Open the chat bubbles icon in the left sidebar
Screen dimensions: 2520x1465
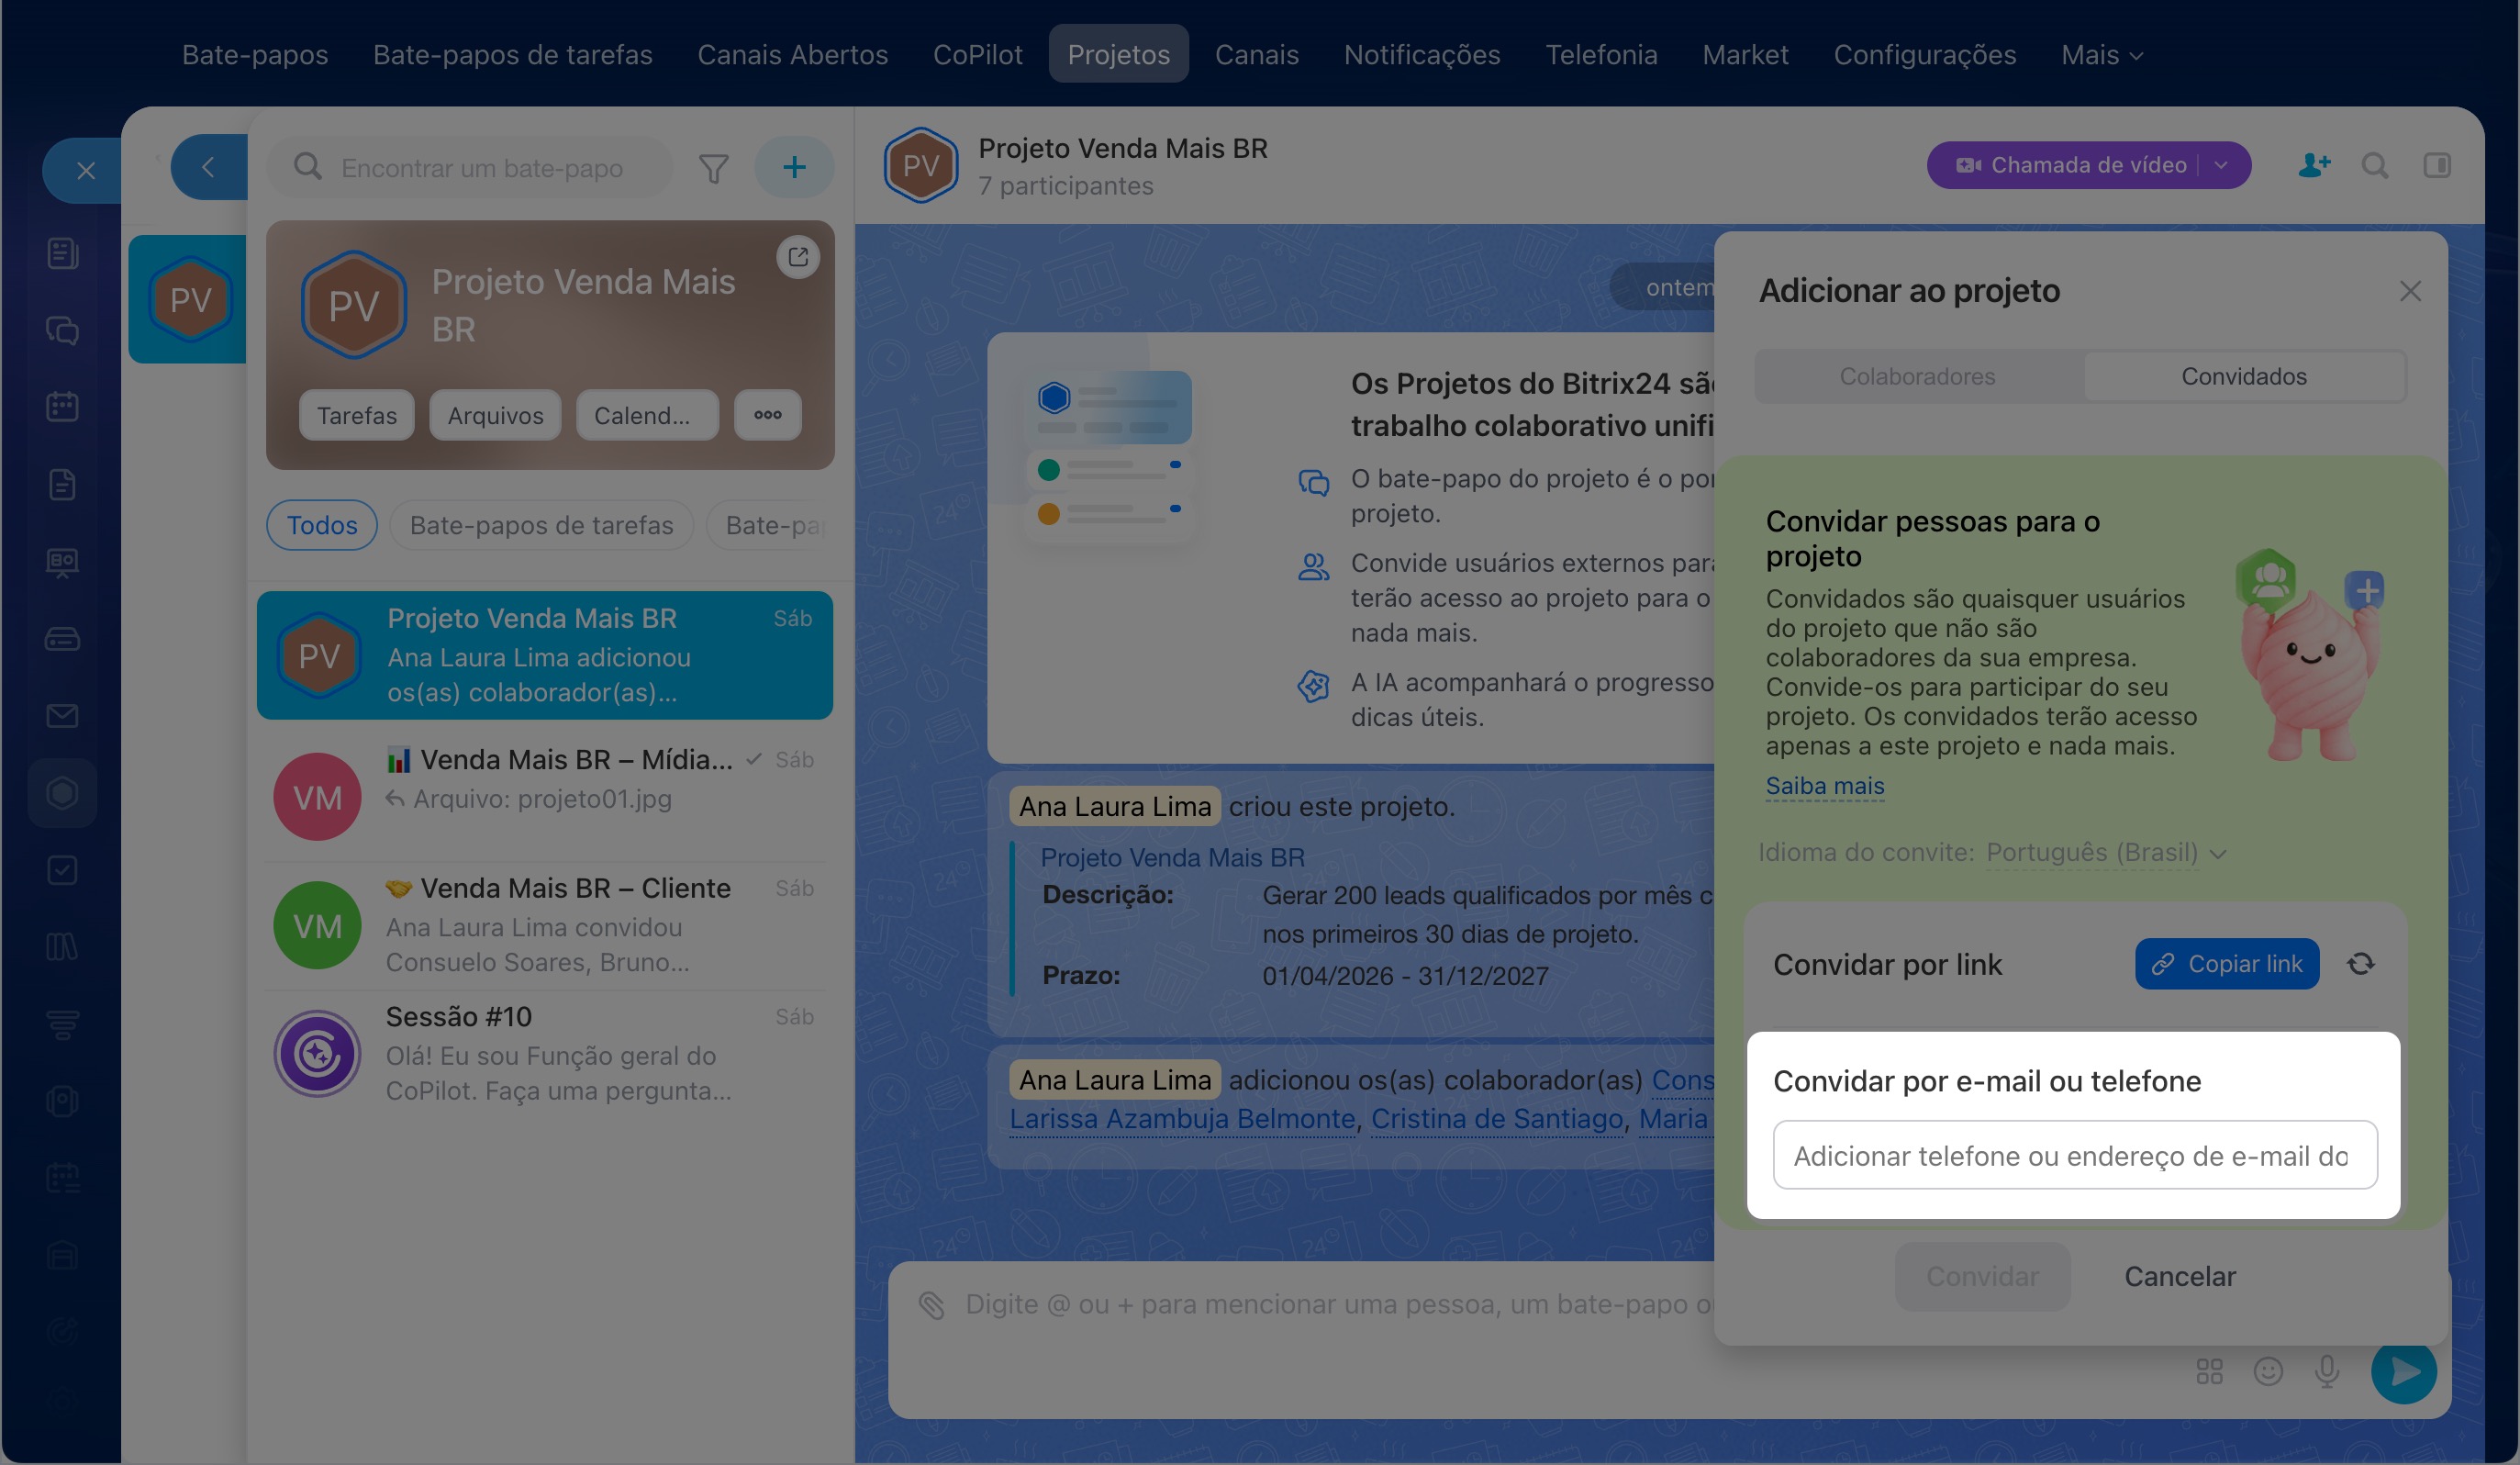point(62,331)
